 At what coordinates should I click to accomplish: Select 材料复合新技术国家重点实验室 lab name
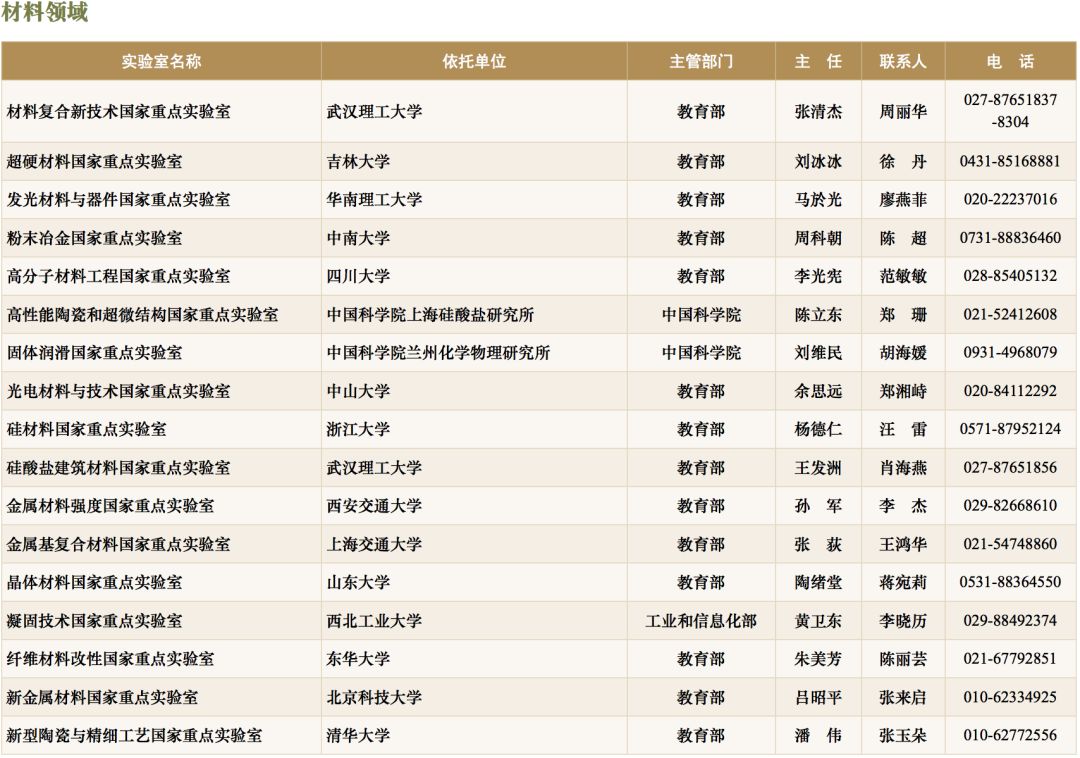(x=119, y=111)
